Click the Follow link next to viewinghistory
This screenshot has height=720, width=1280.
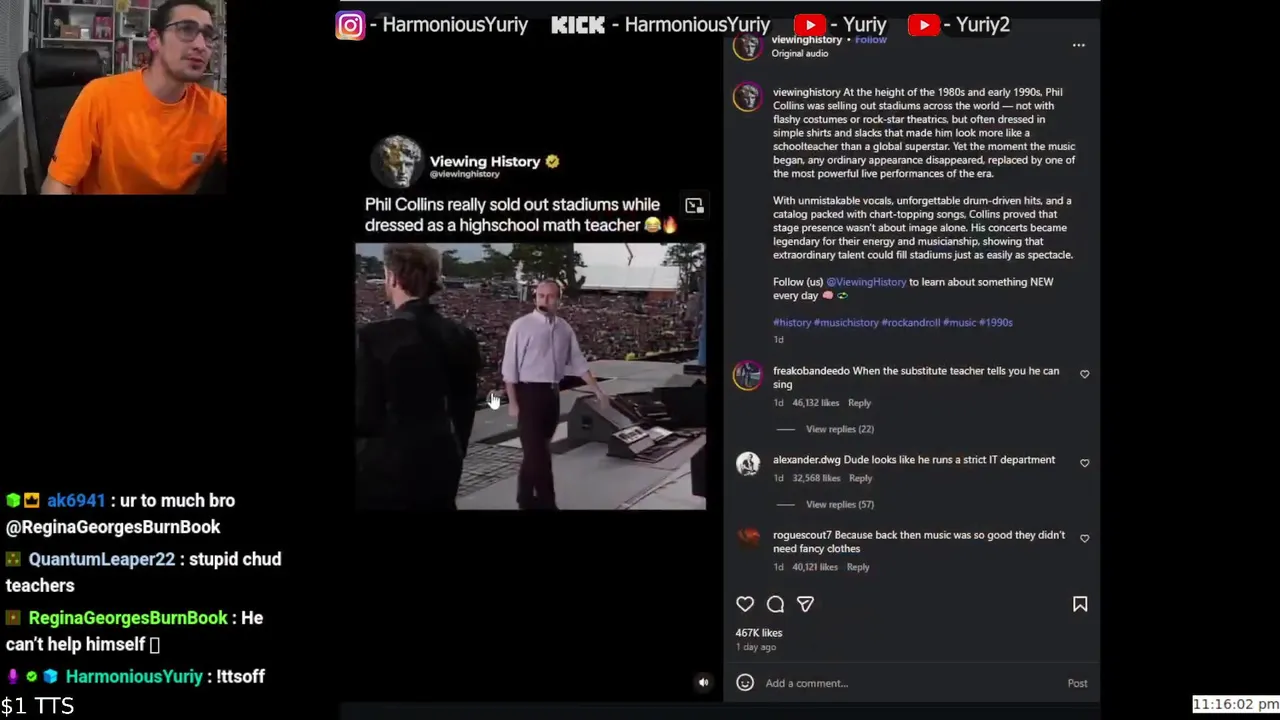coord(871,40)
